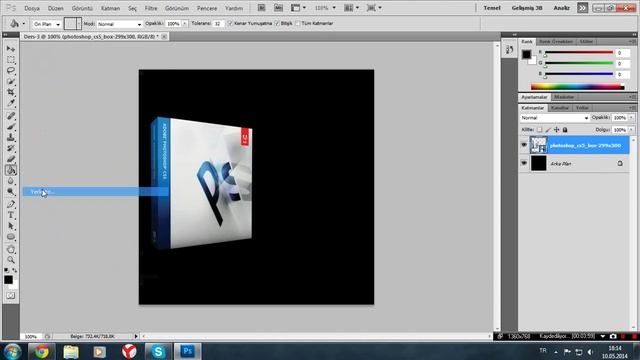Click the red R color slider
Viewport: 640px width, 360px height.
point(579,52)
